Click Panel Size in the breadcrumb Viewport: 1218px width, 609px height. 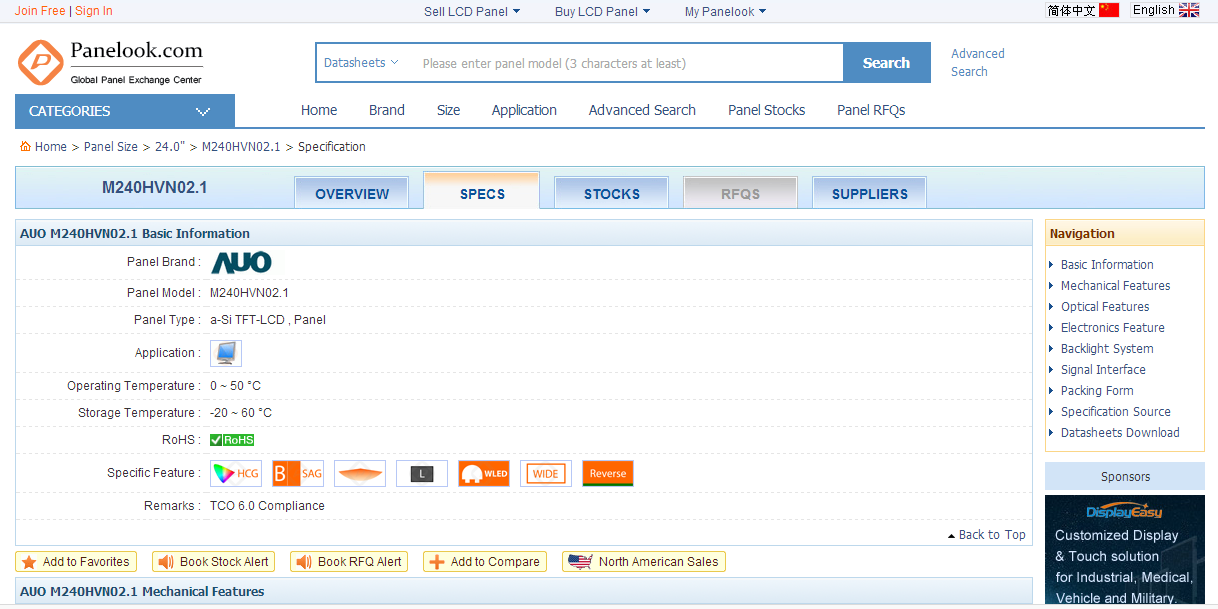pos(111,147)
